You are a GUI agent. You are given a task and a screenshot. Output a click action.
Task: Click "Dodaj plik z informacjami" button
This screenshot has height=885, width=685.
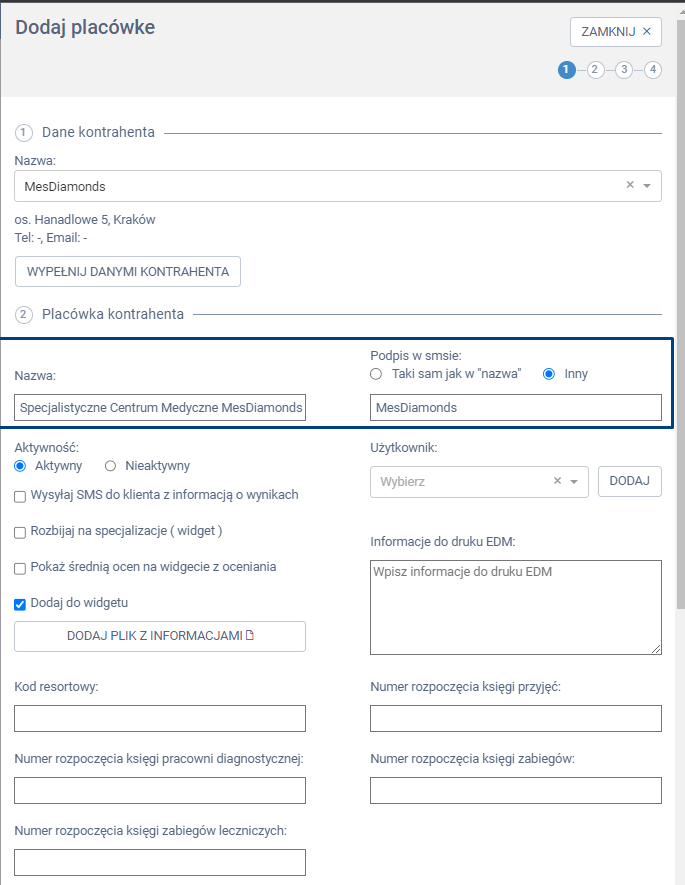[160, 636]
